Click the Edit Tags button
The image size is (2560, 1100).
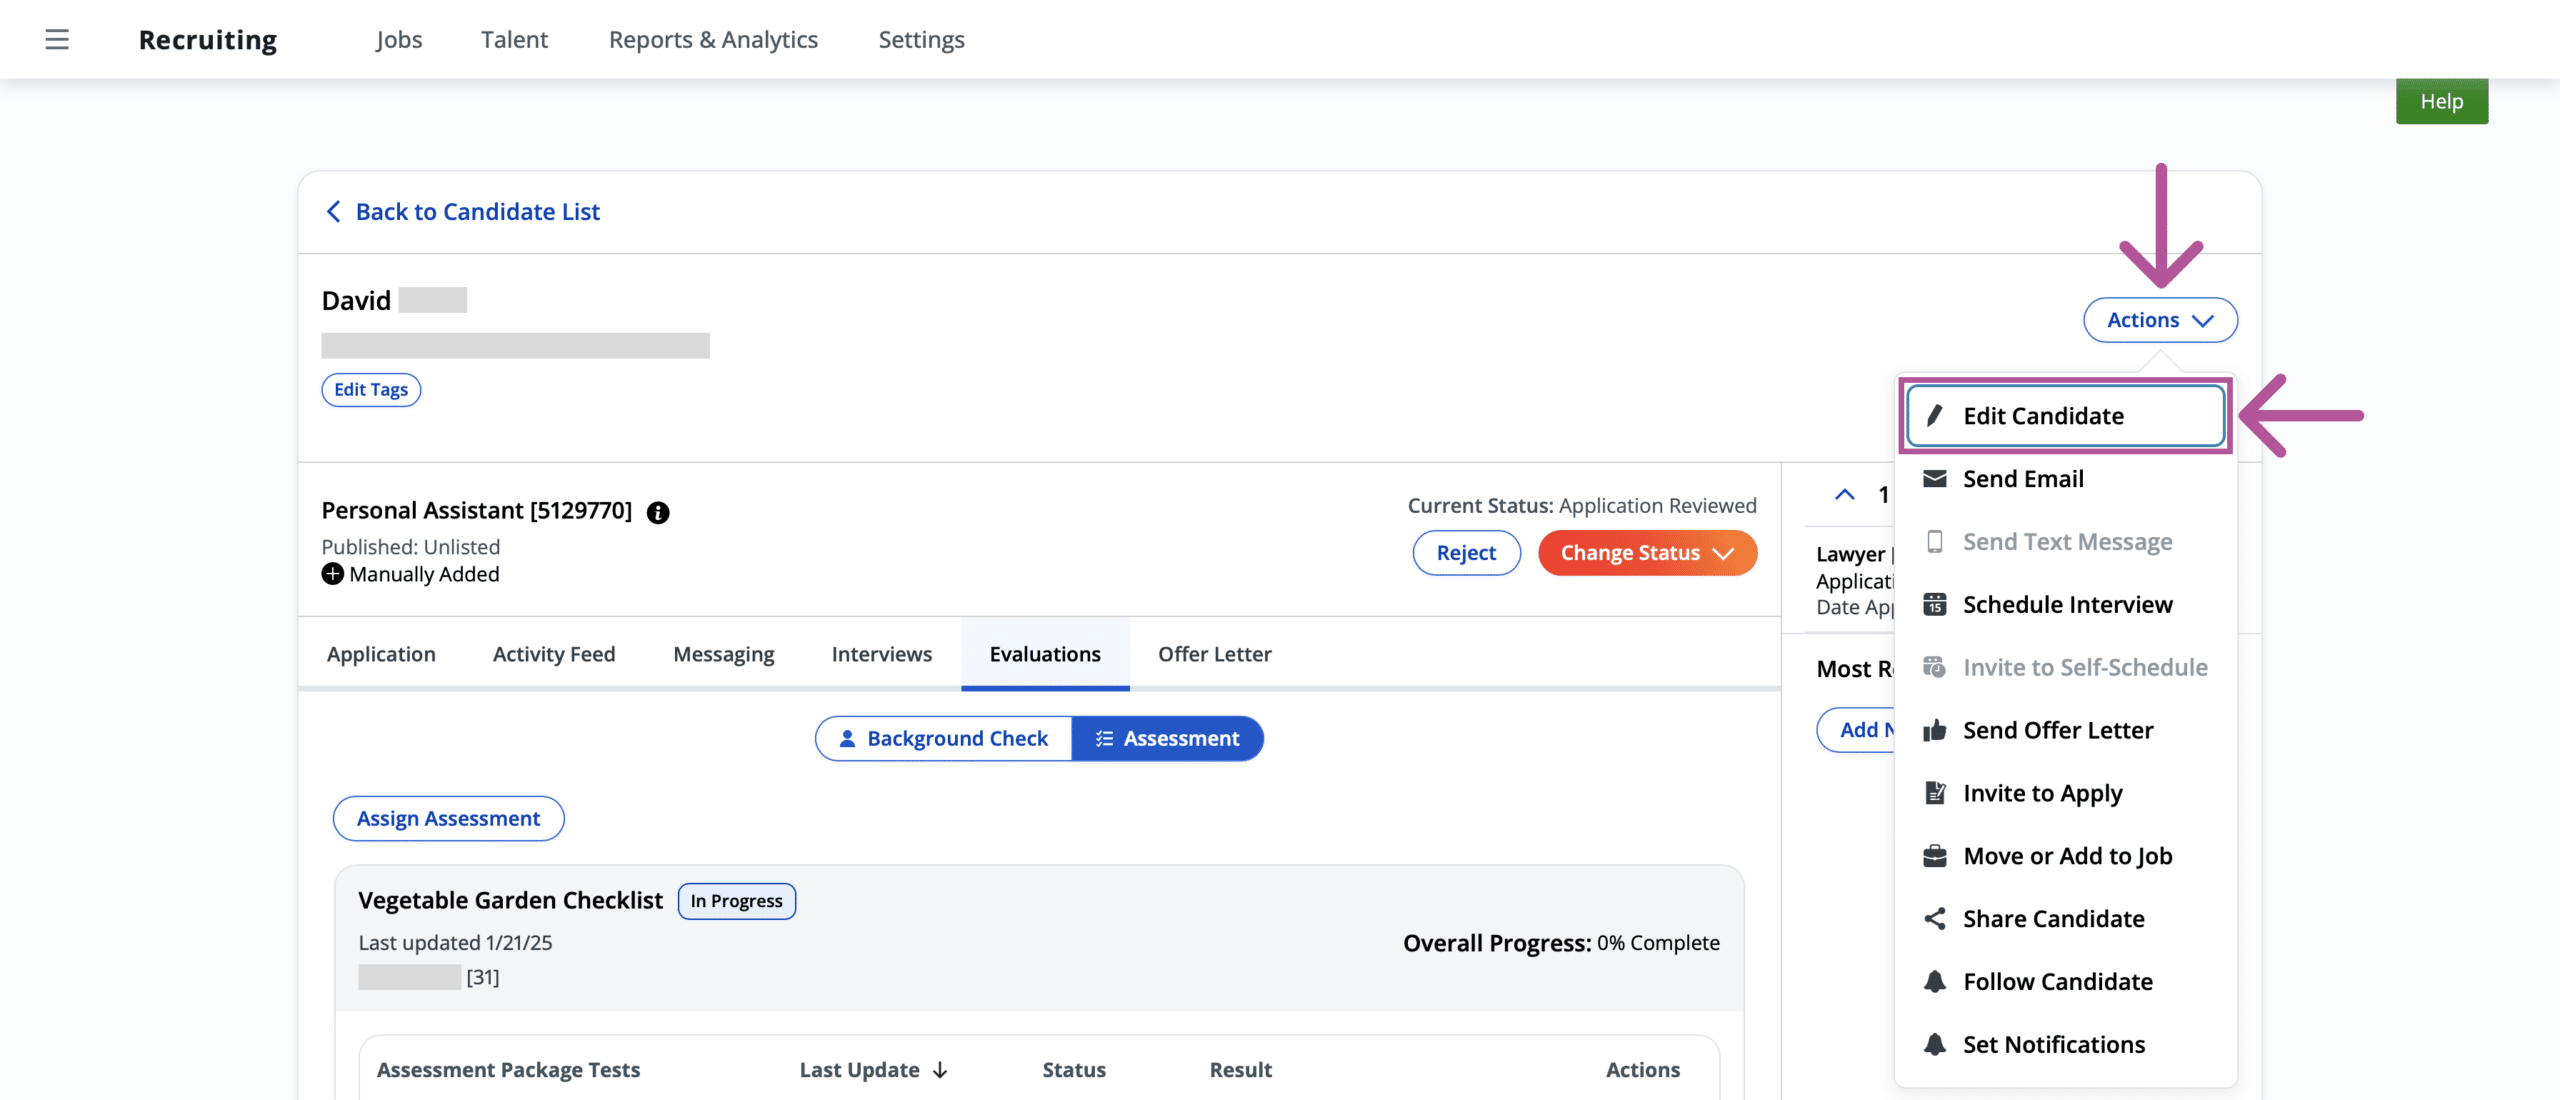371,390
